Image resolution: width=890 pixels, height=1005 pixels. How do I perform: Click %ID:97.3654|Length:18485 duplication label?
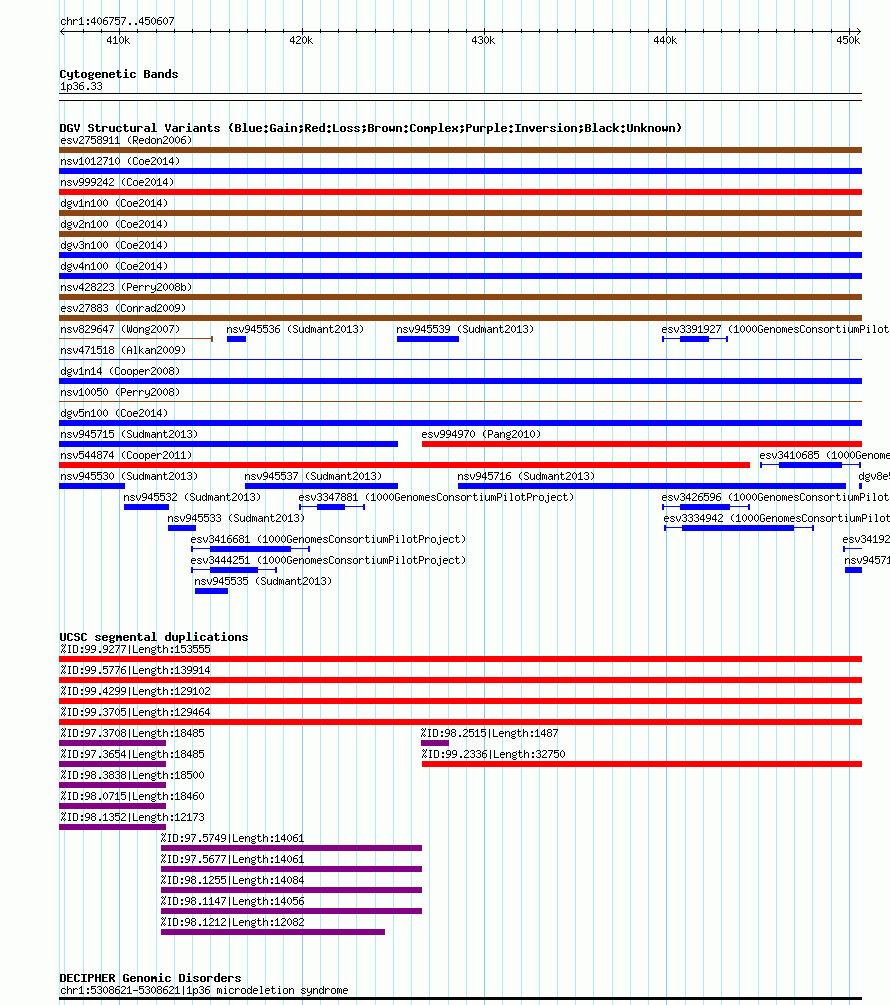pyautogui.click(x=132, y=754)
